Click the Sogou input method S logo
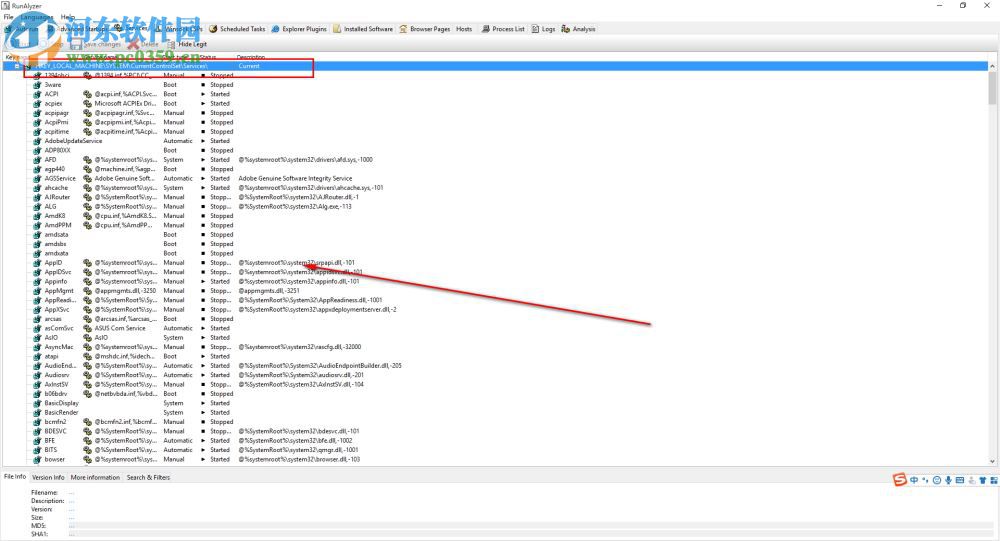1000x541 pixels. coord(899,480)
